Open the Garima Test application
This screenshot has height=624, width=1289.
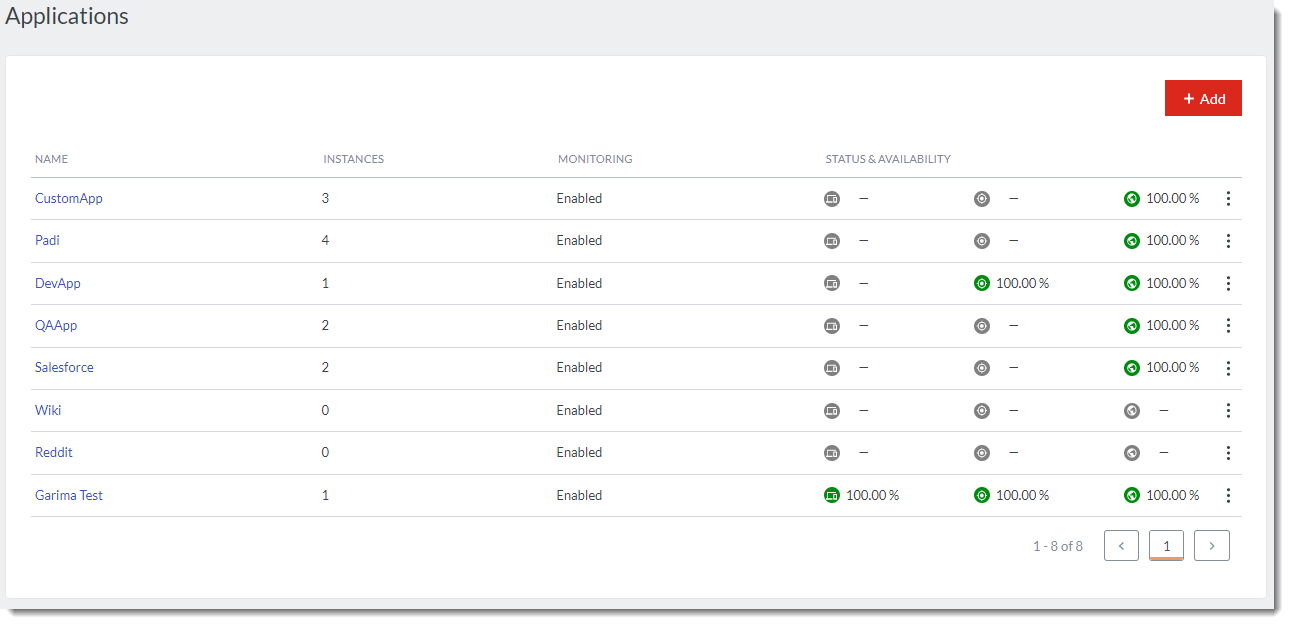(x=69, y=495)
